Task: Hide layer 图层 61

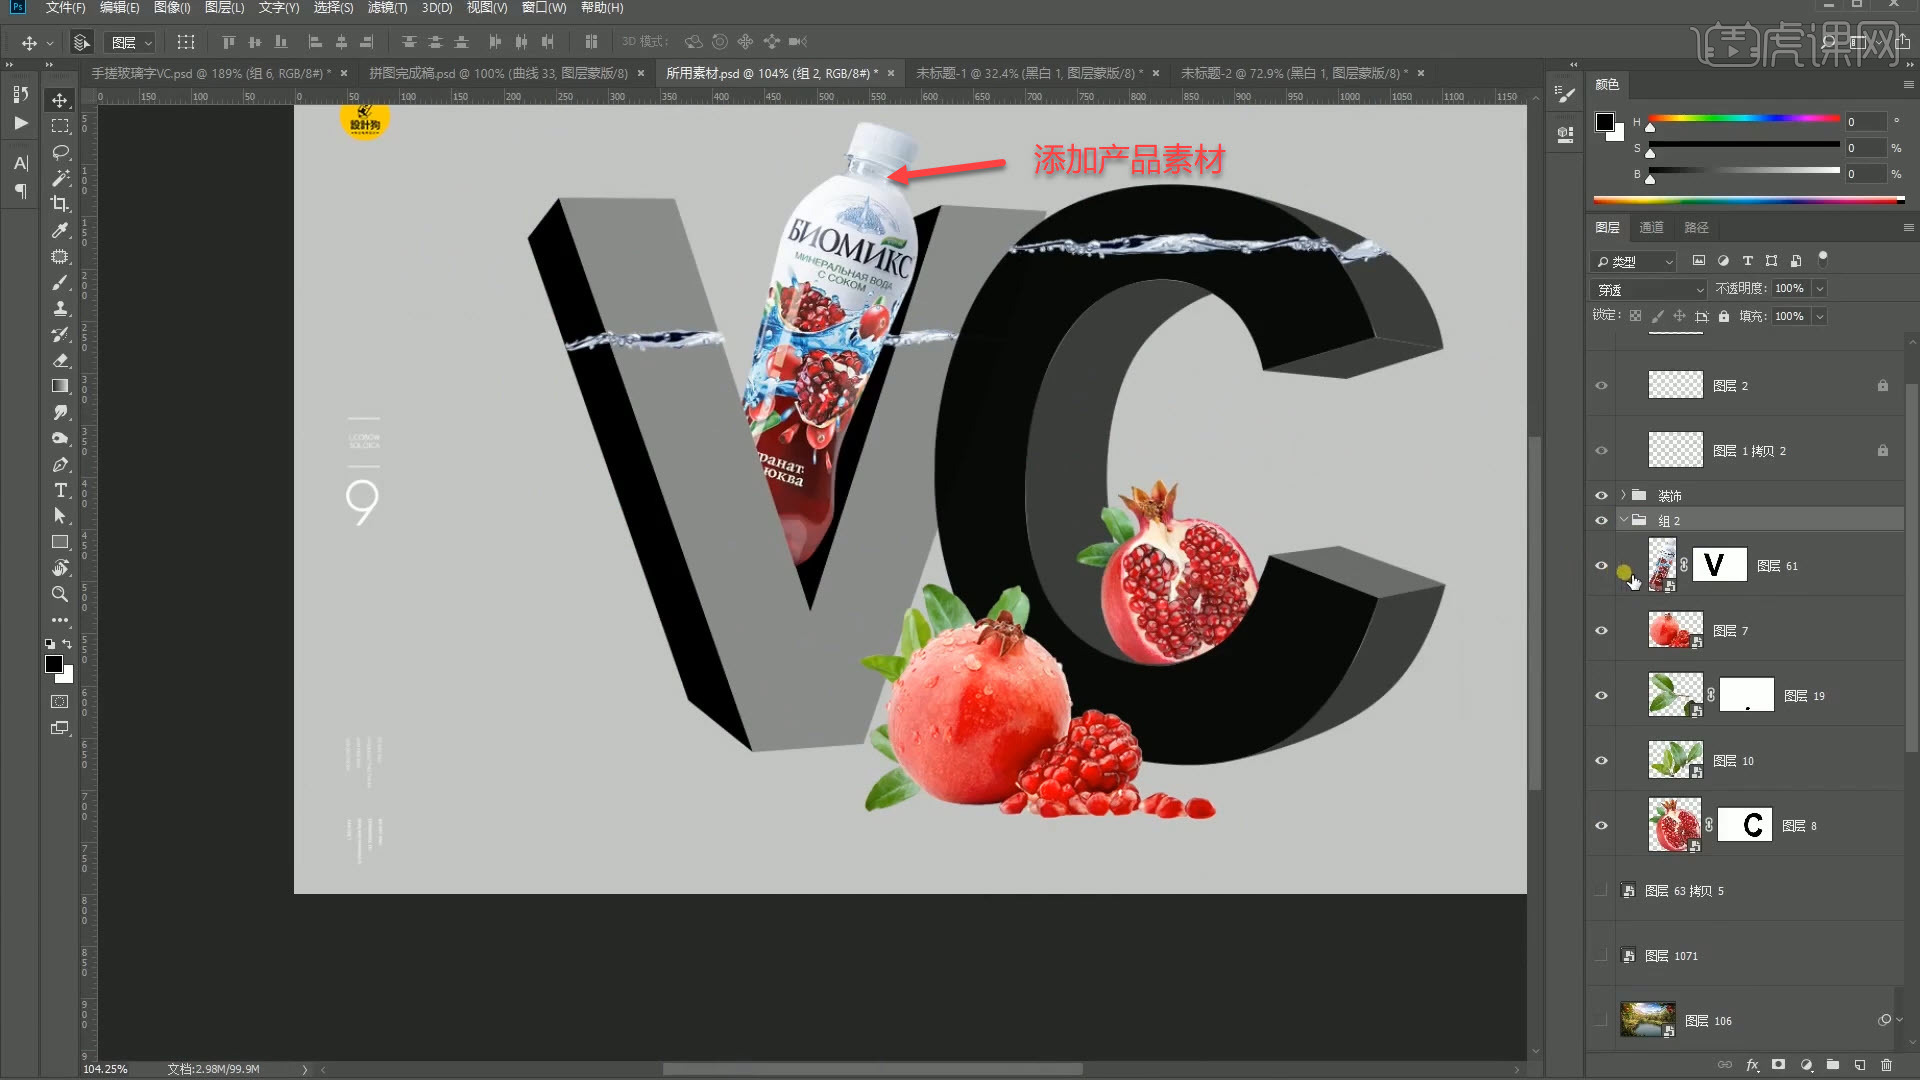Action: coord(1601,566)
